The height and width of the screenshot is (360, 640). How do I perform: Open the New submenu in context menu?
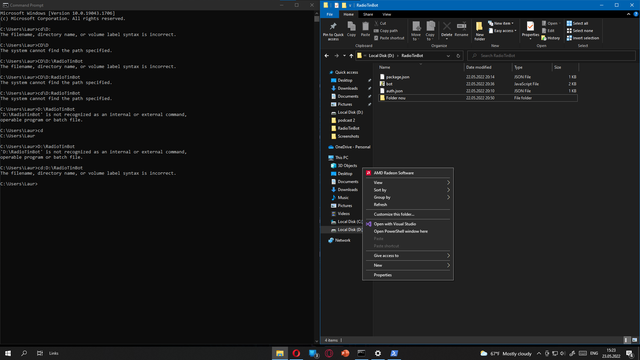[408, 265]
